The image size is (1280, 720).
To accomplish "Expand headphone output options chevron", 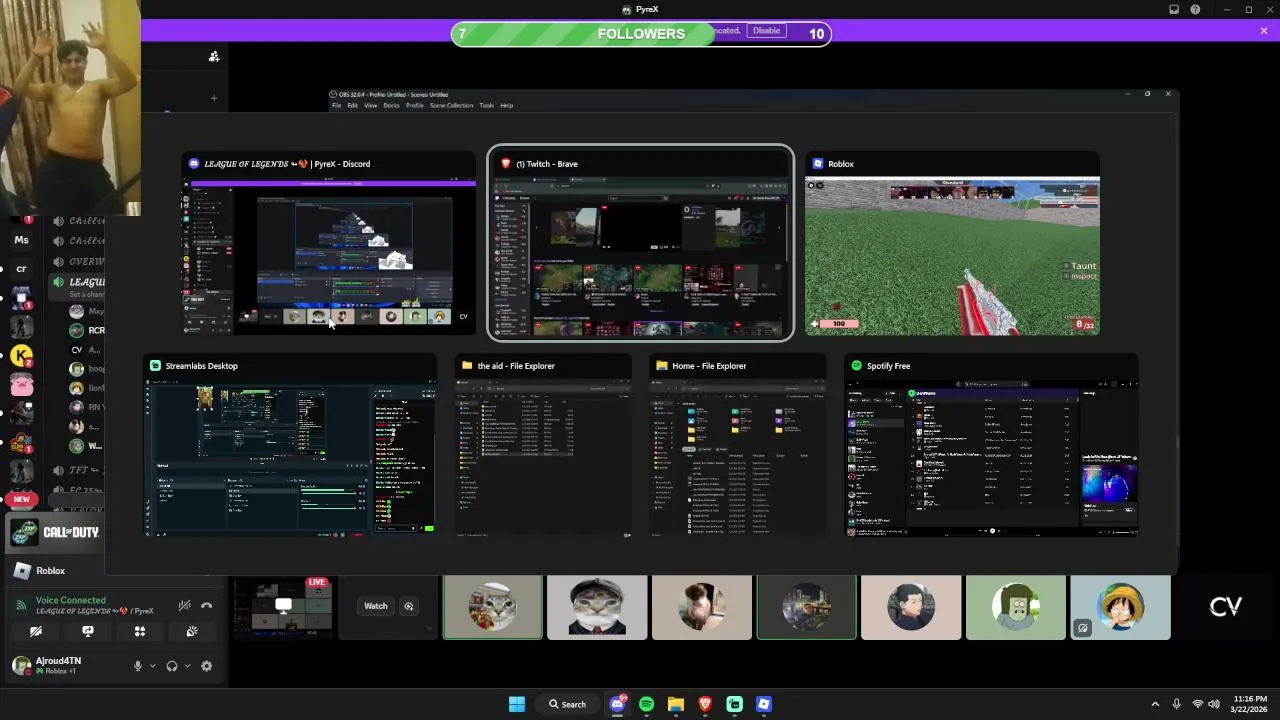I will [x=187, y=666].
